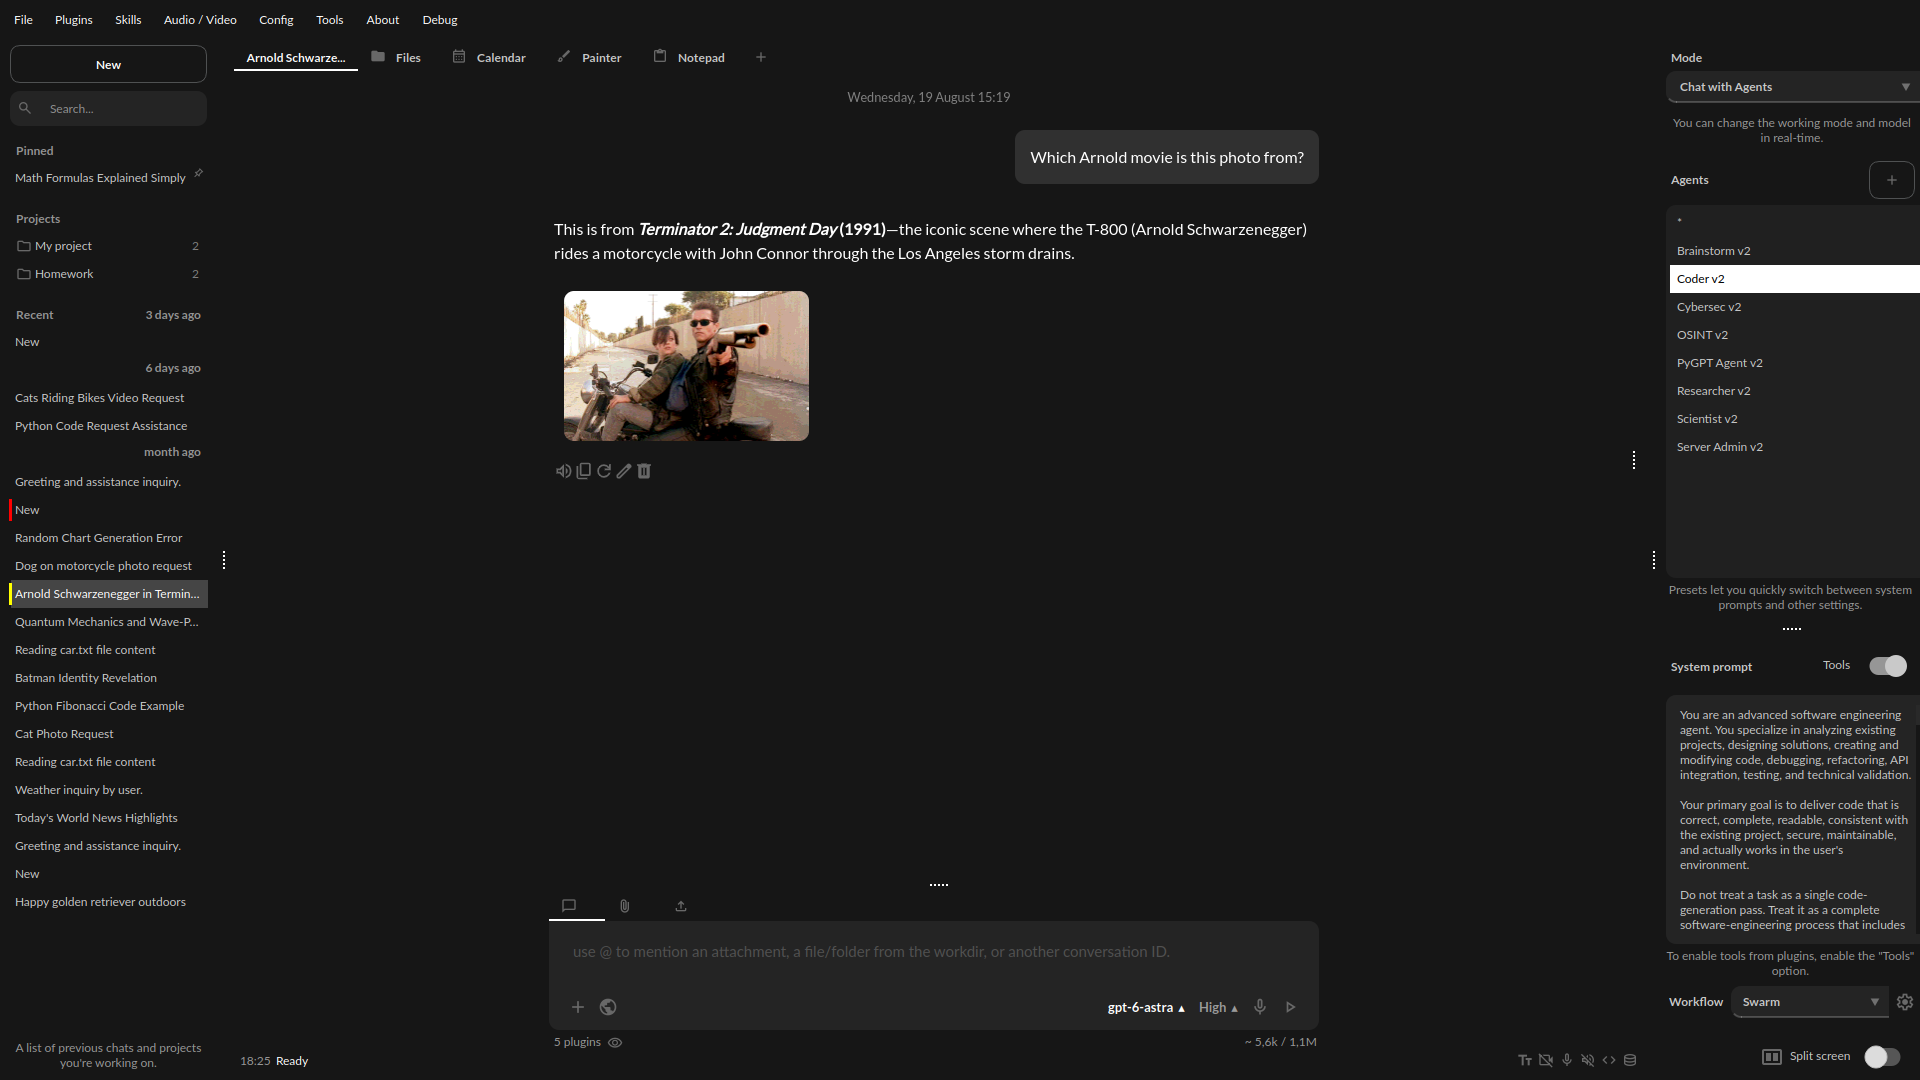Select the Cybersec v2 agent
The image size is (1920, 1080).
(x=1794, y=307)
